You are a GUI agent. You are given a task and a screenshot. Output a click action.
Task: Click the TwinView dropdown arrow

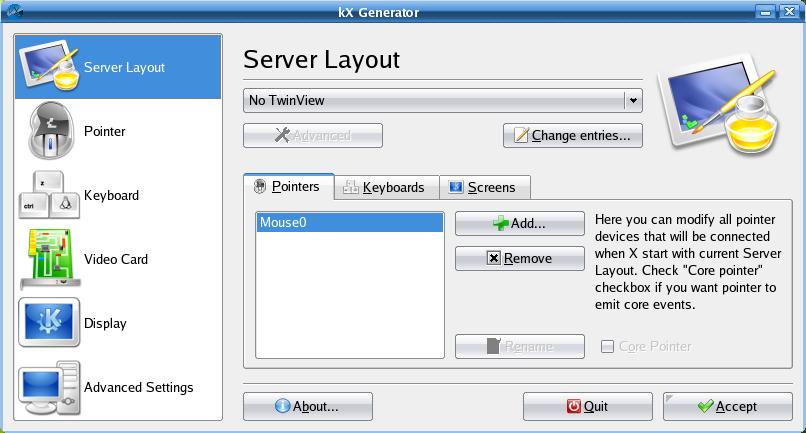633,100
